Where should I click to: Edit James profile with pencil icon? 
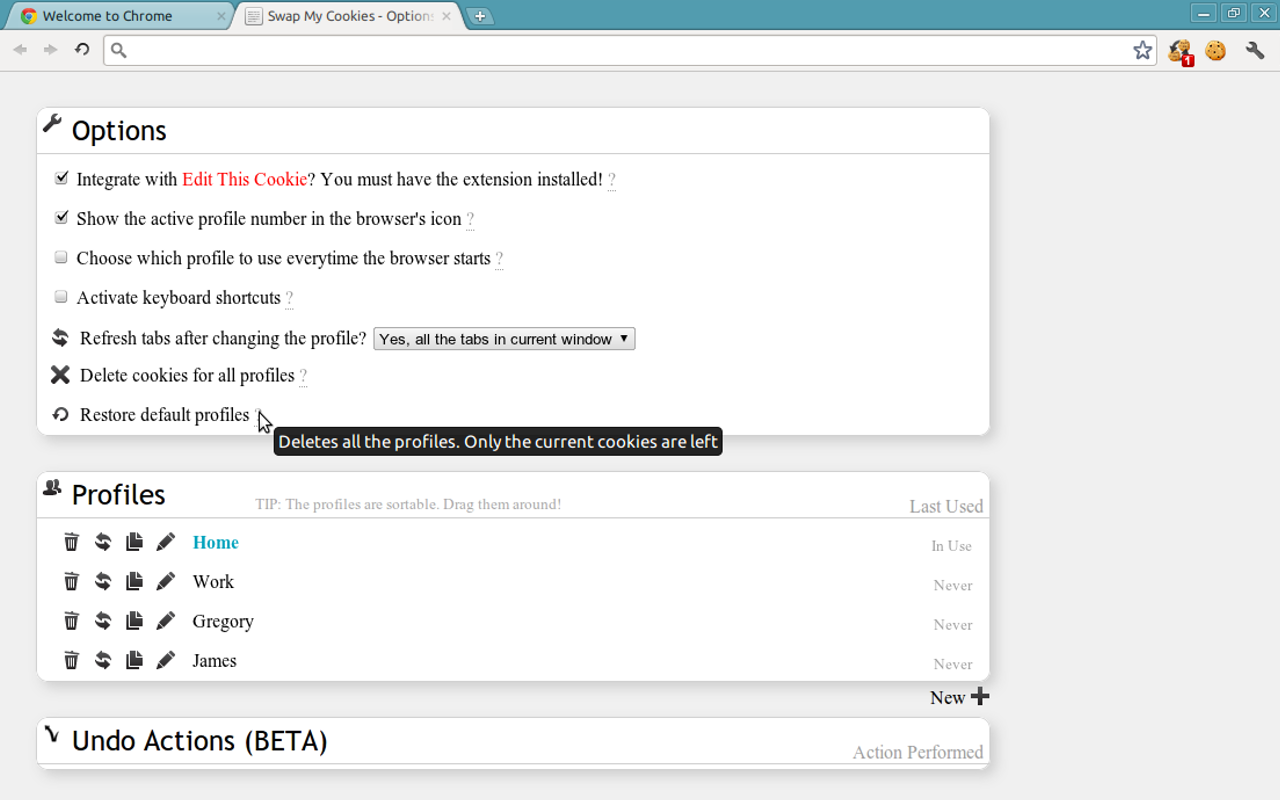click(166, 660)
